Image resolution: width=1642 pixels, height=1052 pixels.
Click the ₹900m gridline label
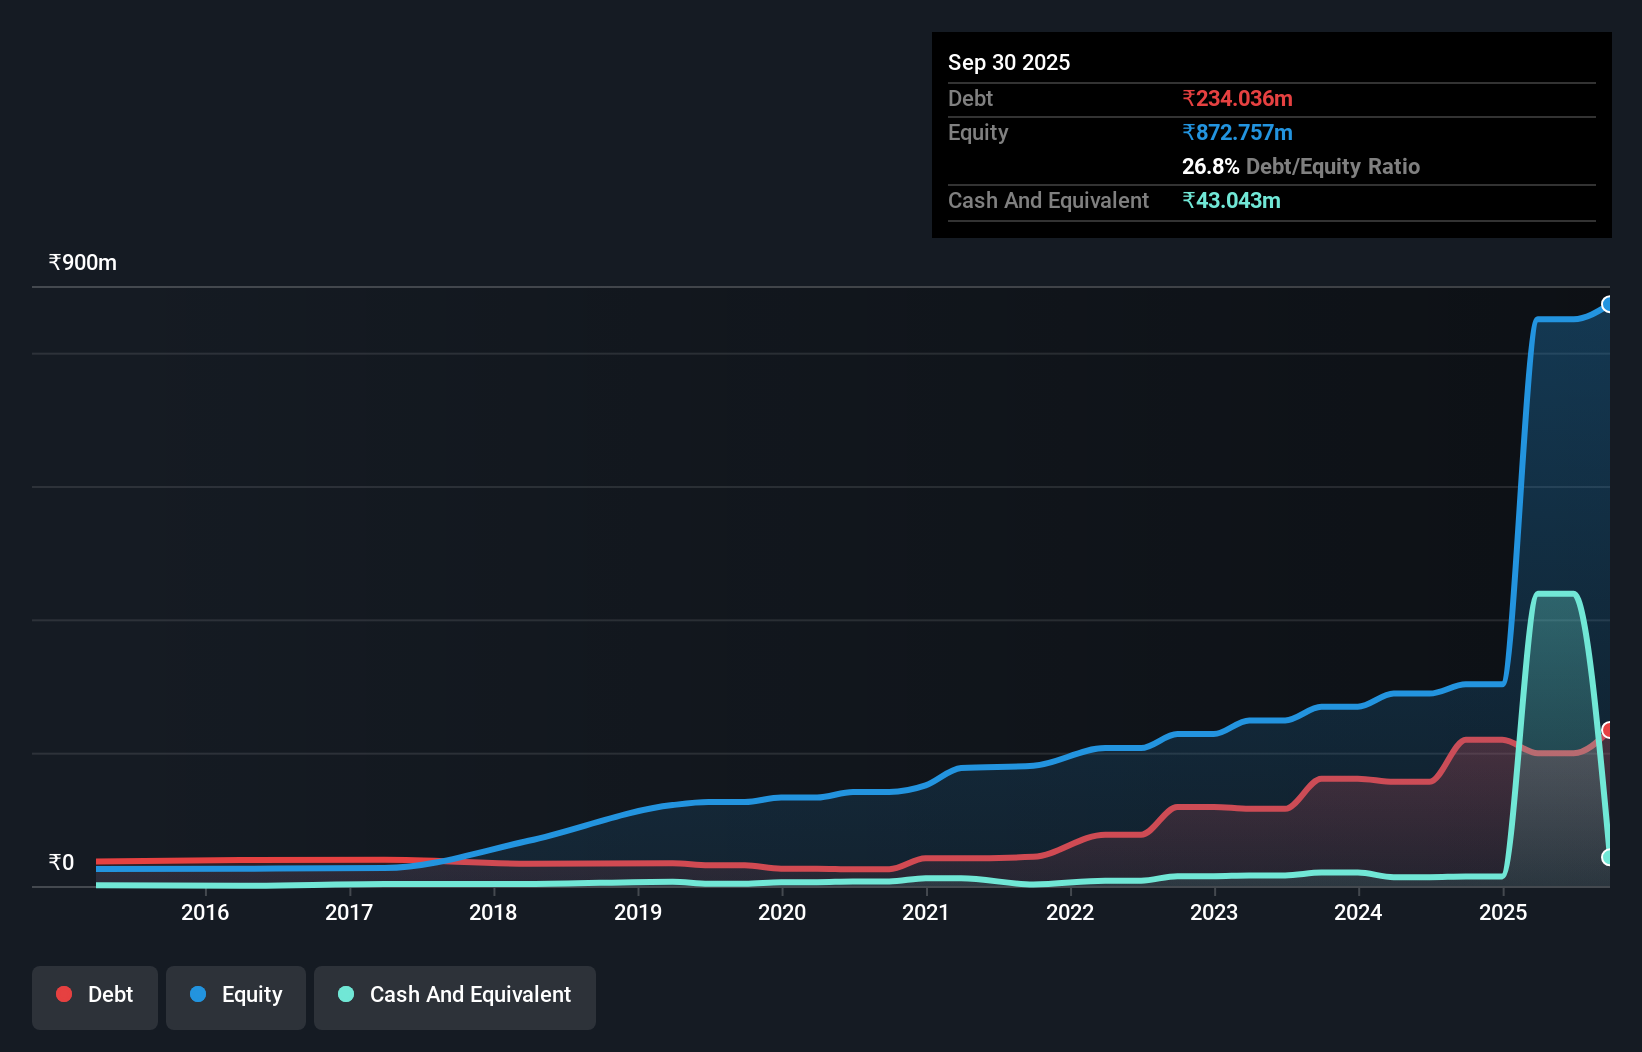coord(82,262)
